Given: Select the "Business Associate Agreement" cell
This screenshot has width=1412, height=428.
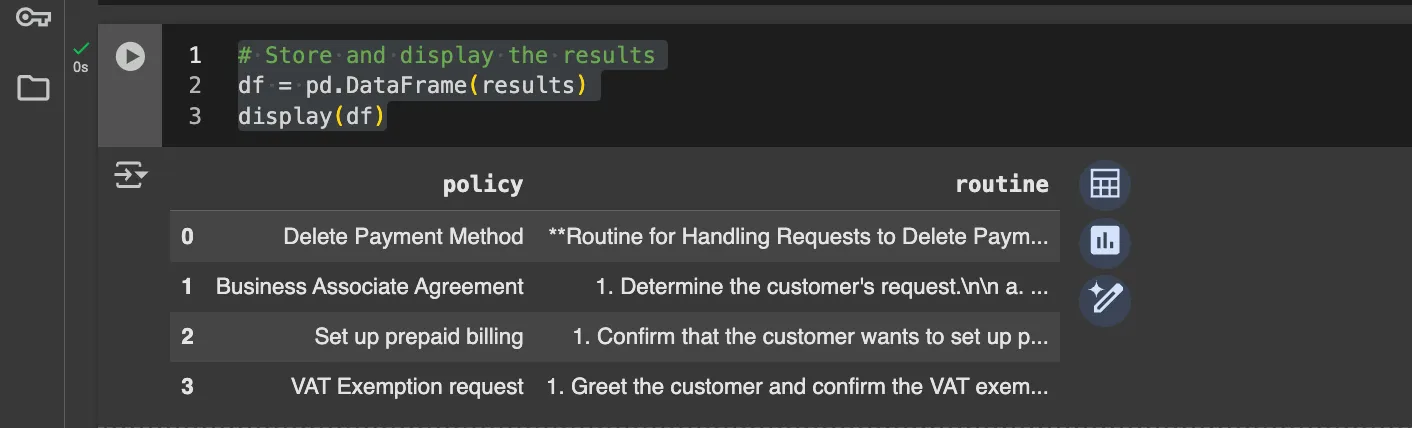Looking at the screenshot, I should point(369,287).
